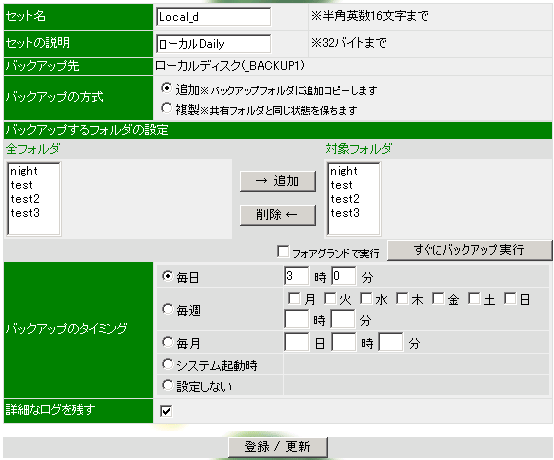
Task: Click the セットの説明 text field
Action: click(x=213, y=43)
